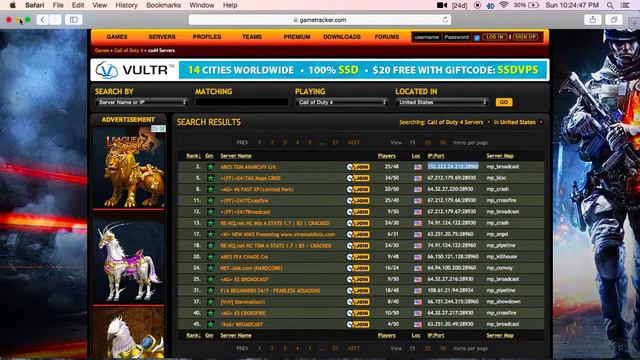Click in the Matching search field
640x360 pixels.
tap(242, 102)
